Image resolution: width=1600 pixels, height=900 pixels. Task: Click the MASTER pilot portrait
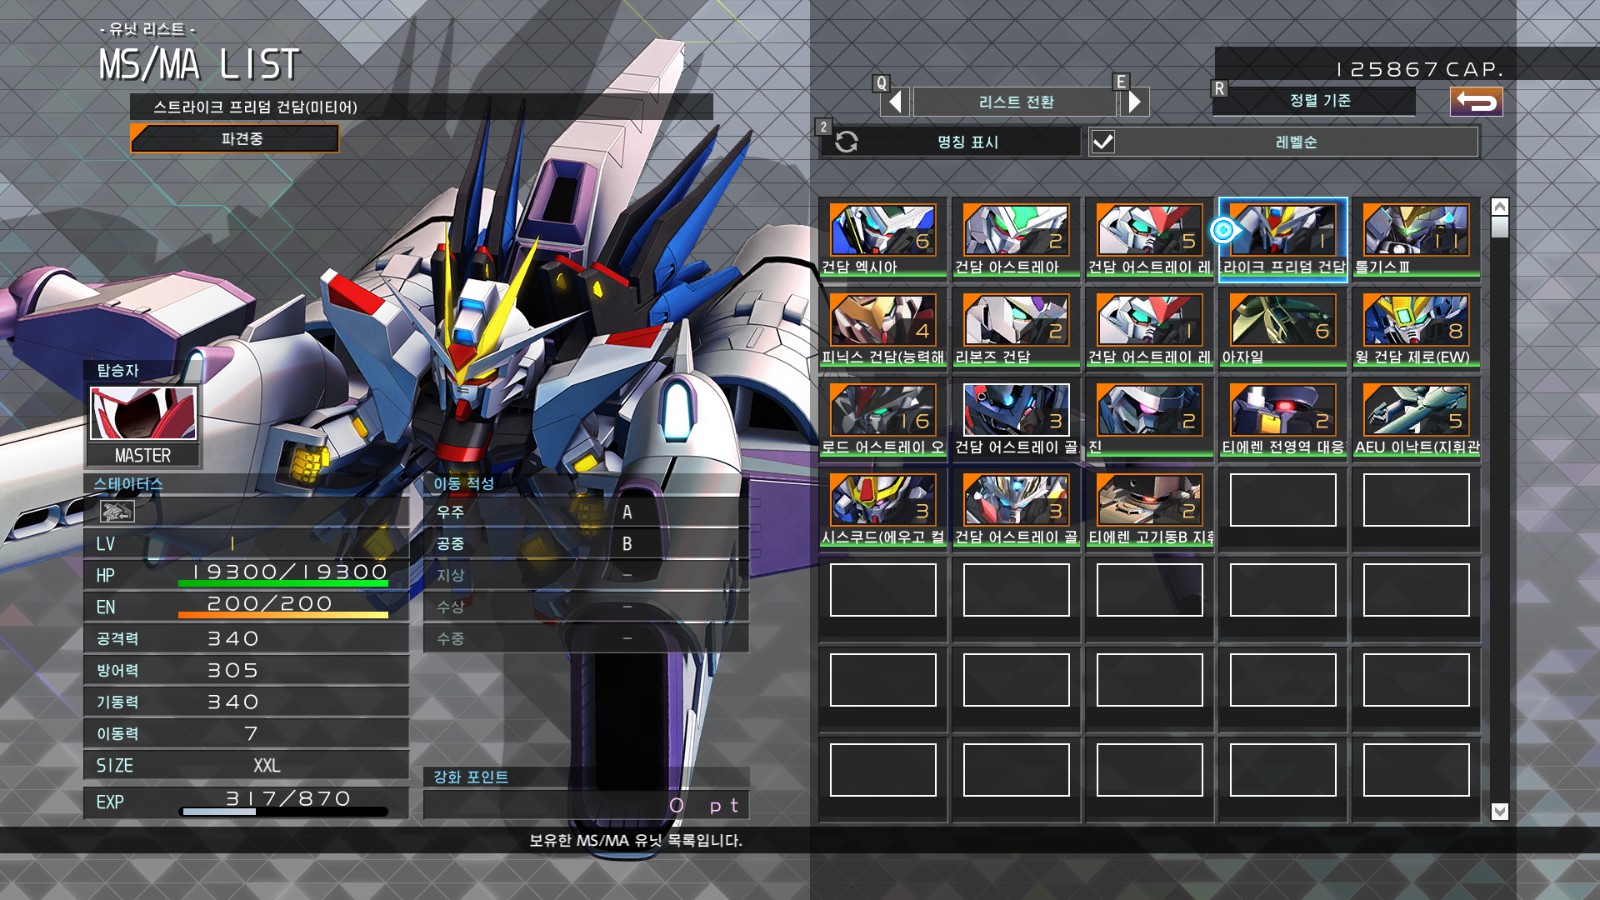pyautogui.click(x=143, y=414)
